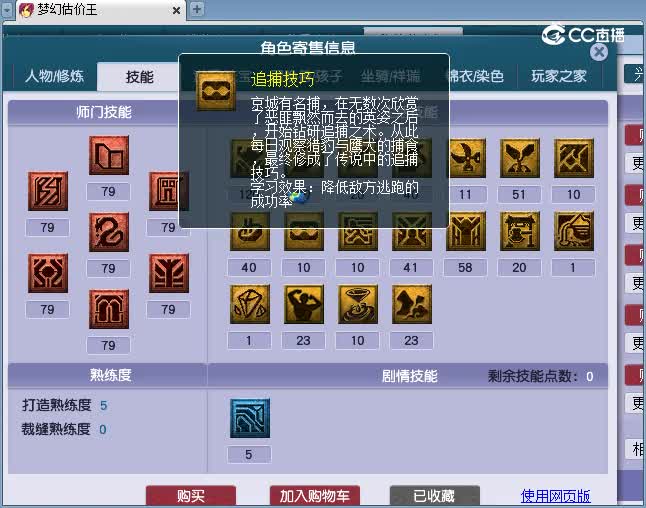
Task: Click the 追捕技巧 icon in the tooltip
Action: coord(216,91)
